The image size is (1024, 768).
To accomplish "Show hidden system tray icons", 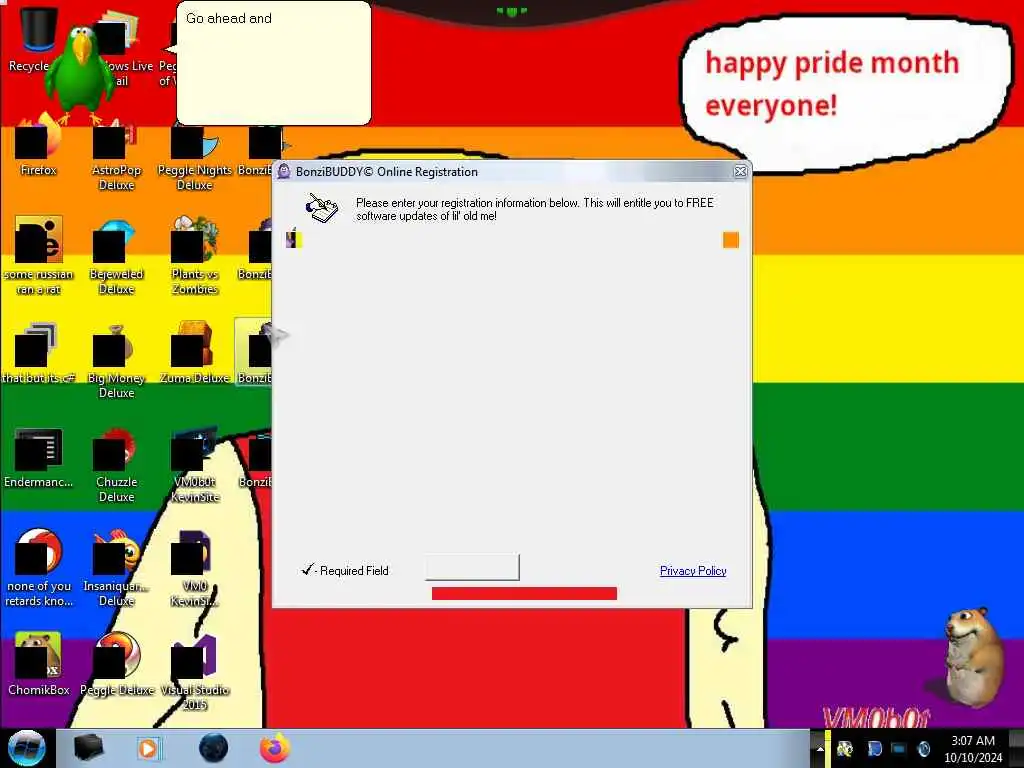I will click(x=820, y=749).
